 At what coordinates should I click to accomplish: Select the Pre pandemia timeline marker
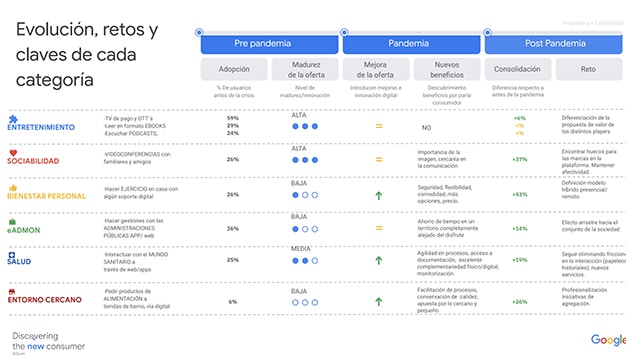199,32
